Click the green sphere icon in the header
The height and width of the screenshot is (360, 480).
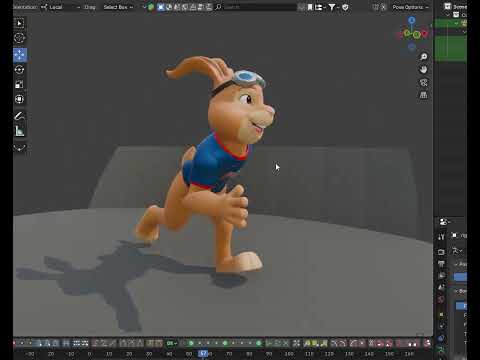coord(151,7)
